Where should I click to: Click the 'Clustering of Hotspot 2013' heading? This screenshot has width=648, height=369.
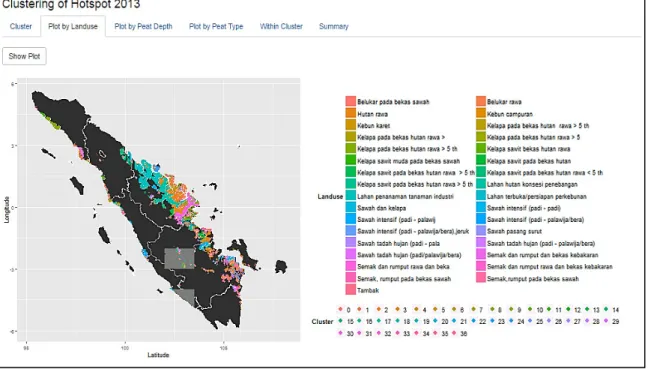coord(71,5)
